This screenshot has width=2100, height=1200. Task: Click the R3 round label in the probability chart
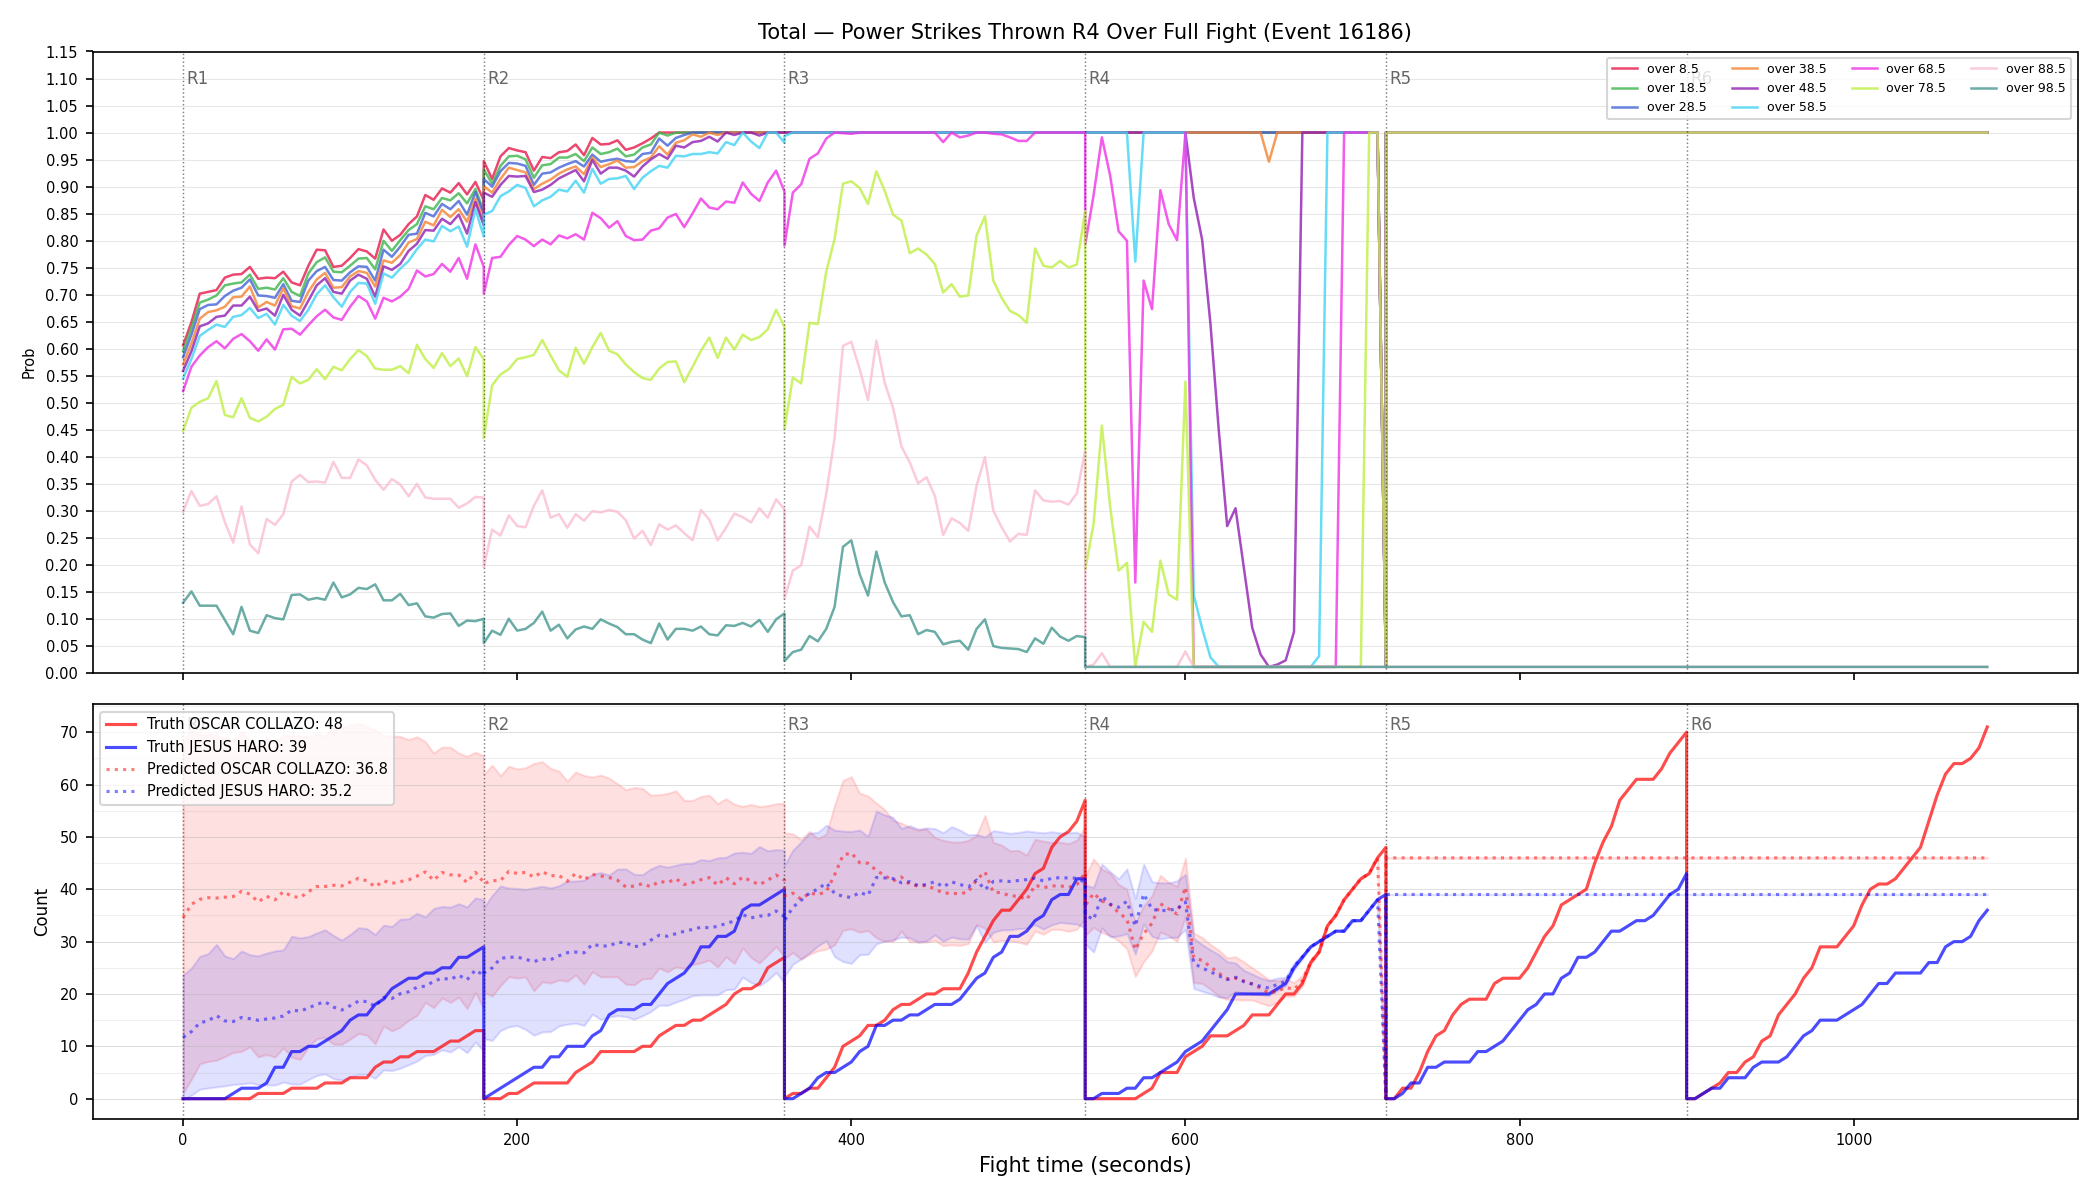tap(798, 78)
